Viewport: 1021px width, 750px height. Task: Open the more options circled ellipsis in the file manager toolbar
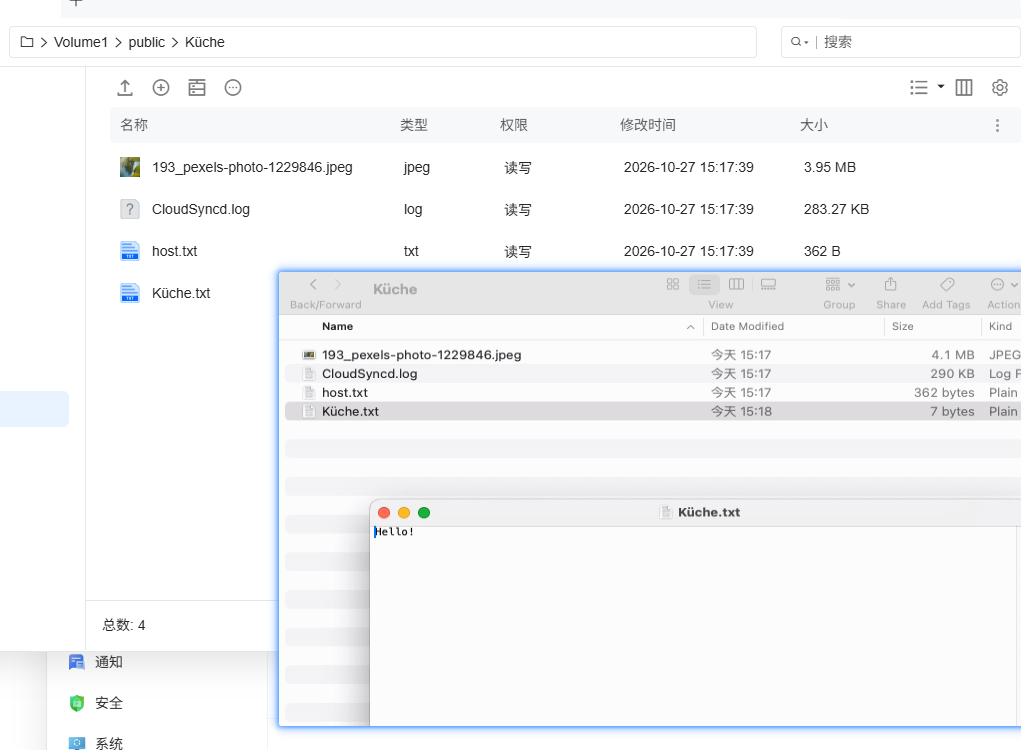(x=233, y=88)
